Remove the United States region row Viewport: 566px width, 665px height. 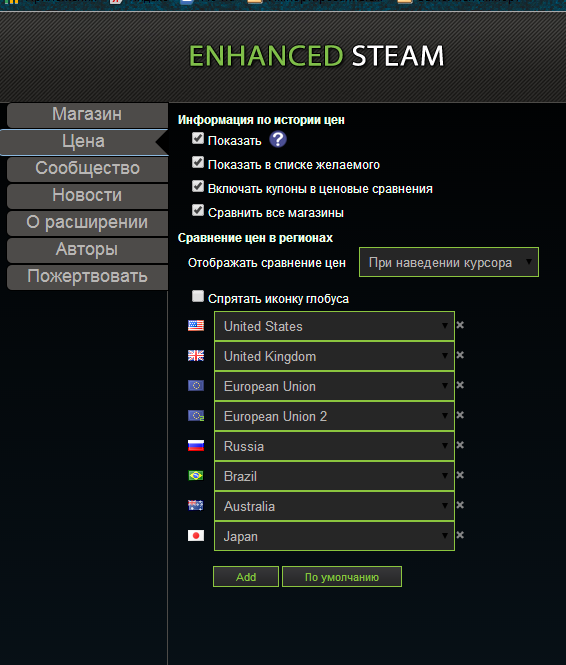pyautogui.click(x=460, y=325)
